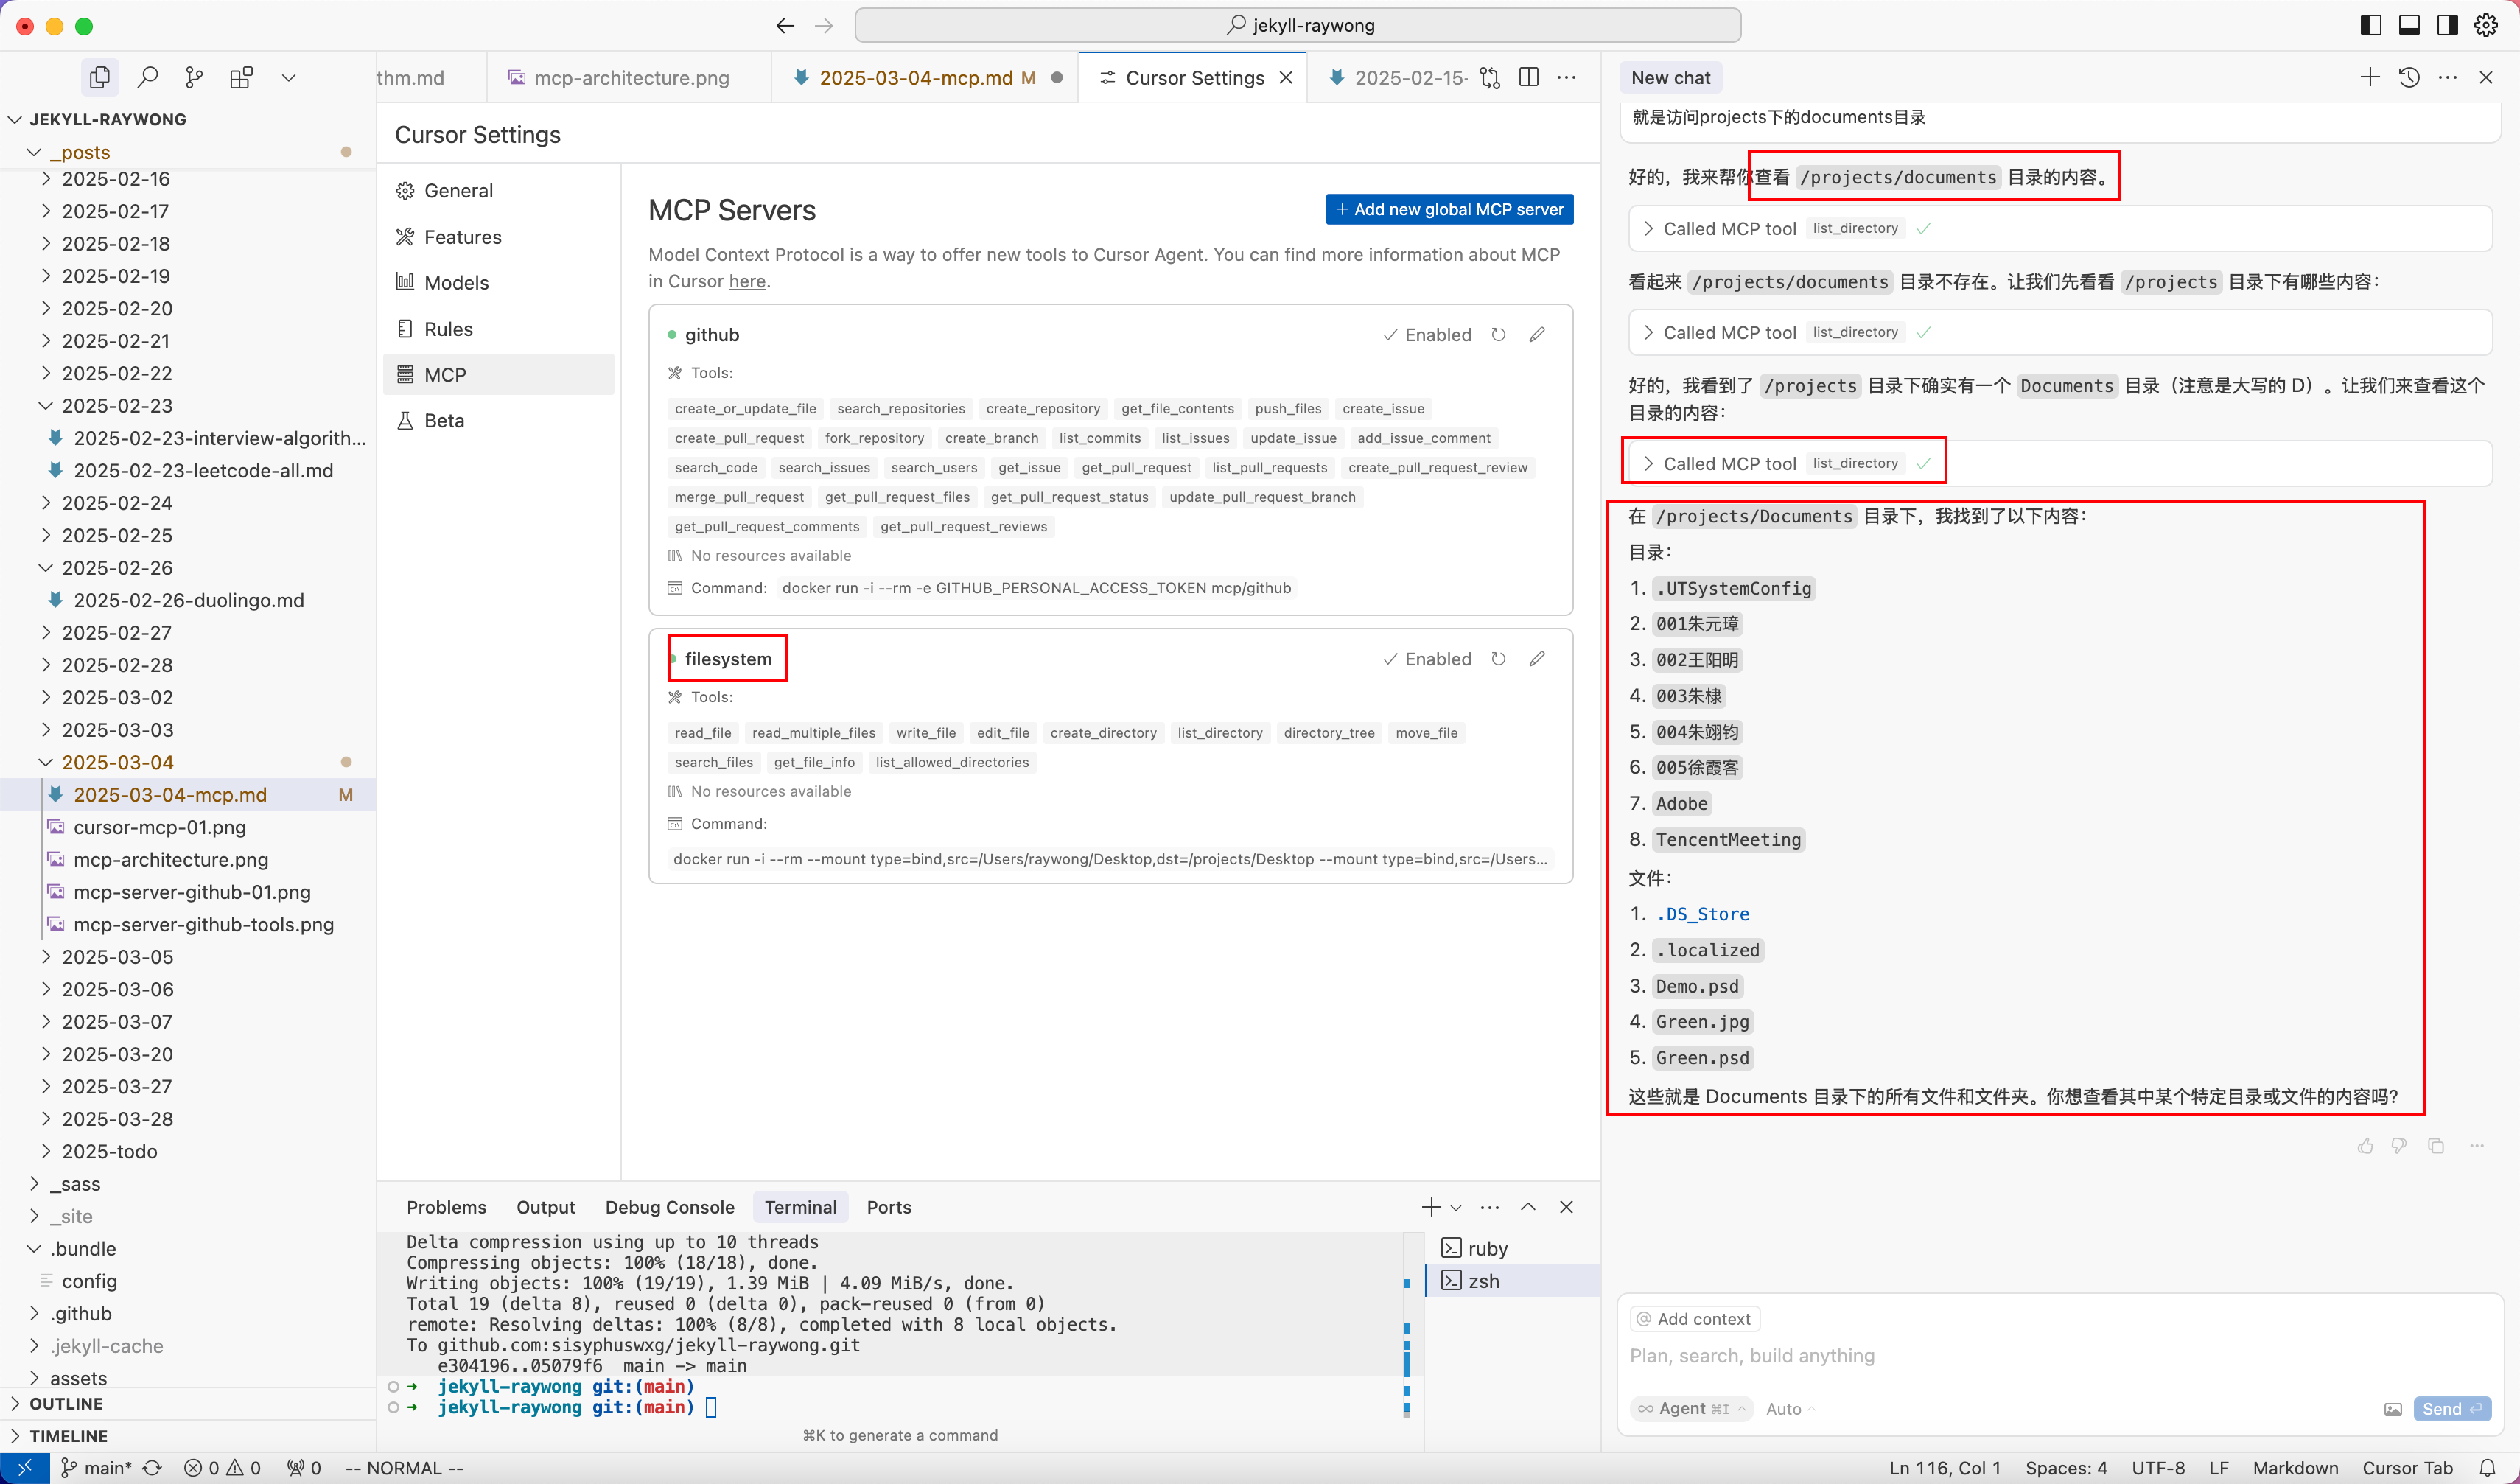2520x1484 pixels.
Task: Collapse the 2025-02-23 folder
Action: point(188,406)
